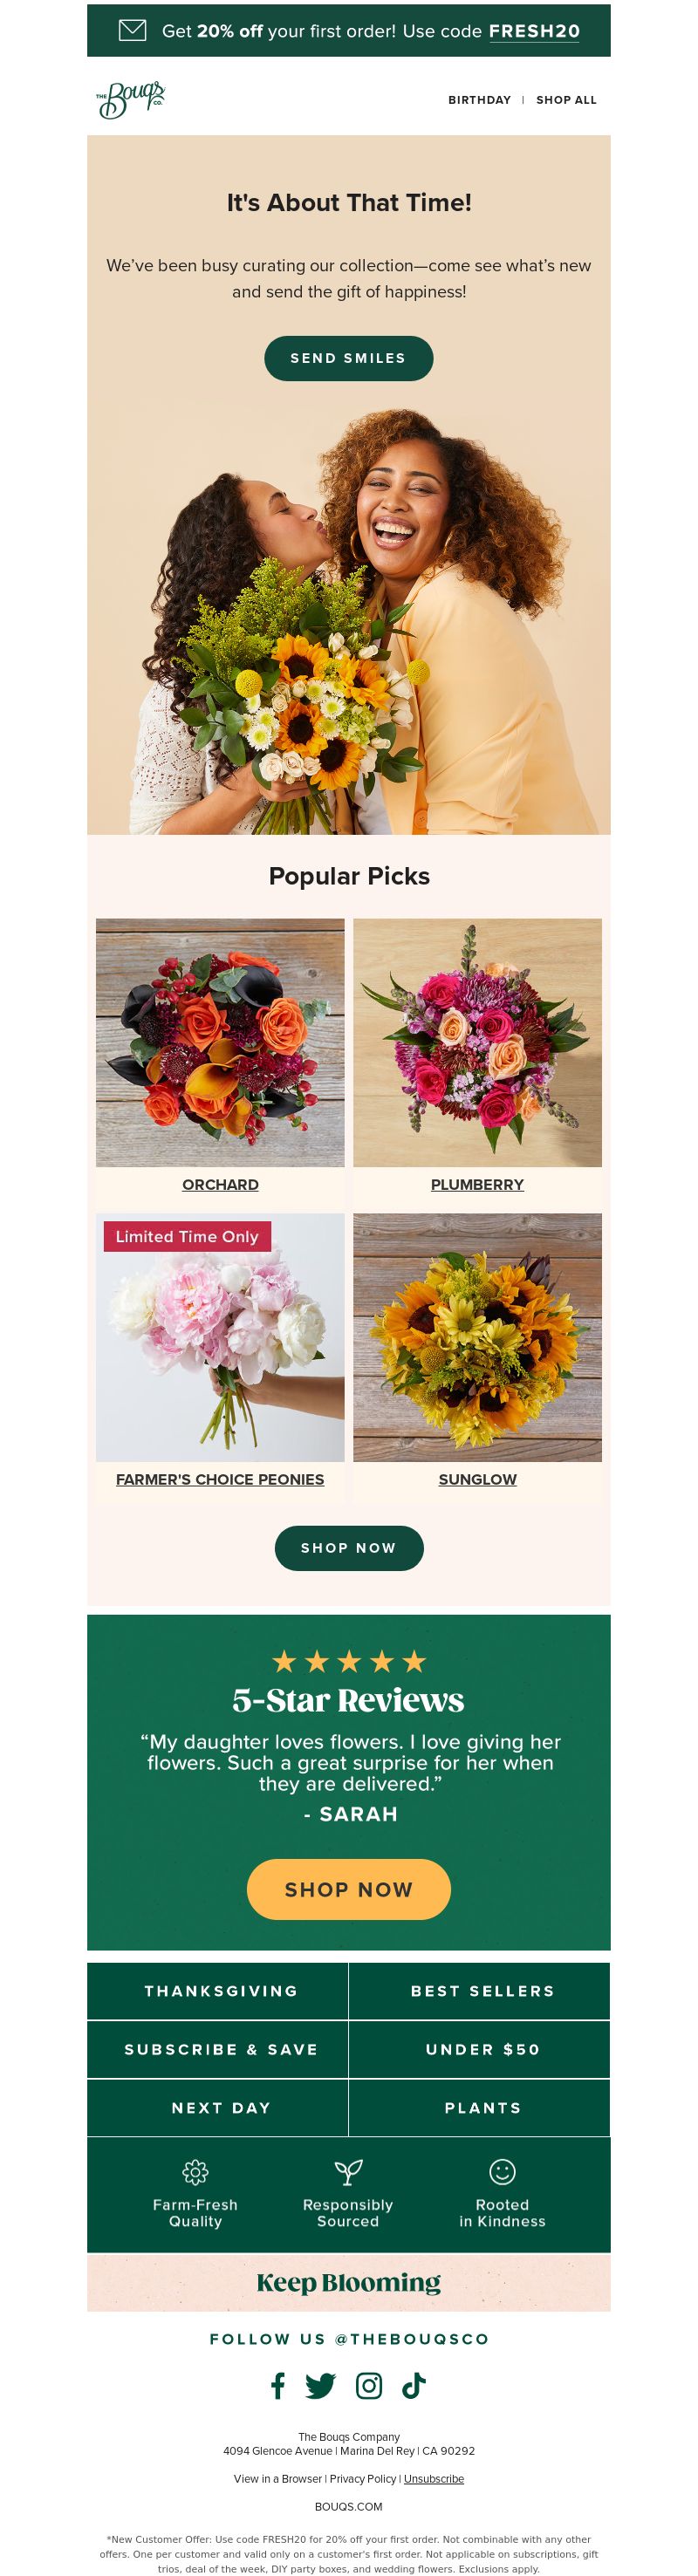The height and width of the screenshot is (2576, 698).
Task: Click the yellow Shop Now button
Action: coord(348,1889)
